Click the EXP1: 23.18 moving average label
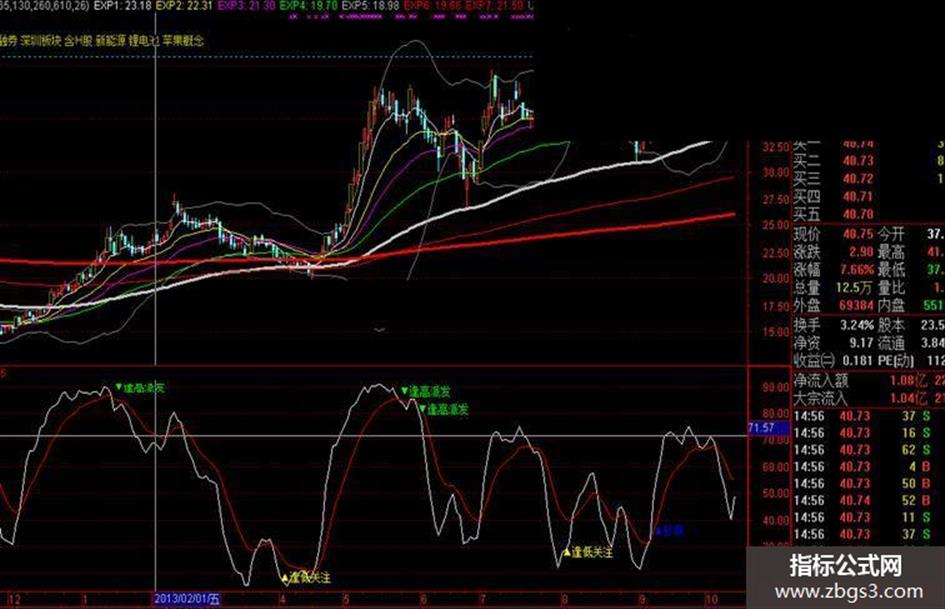Viewport: 945px width, 609px height. [123, 5]
